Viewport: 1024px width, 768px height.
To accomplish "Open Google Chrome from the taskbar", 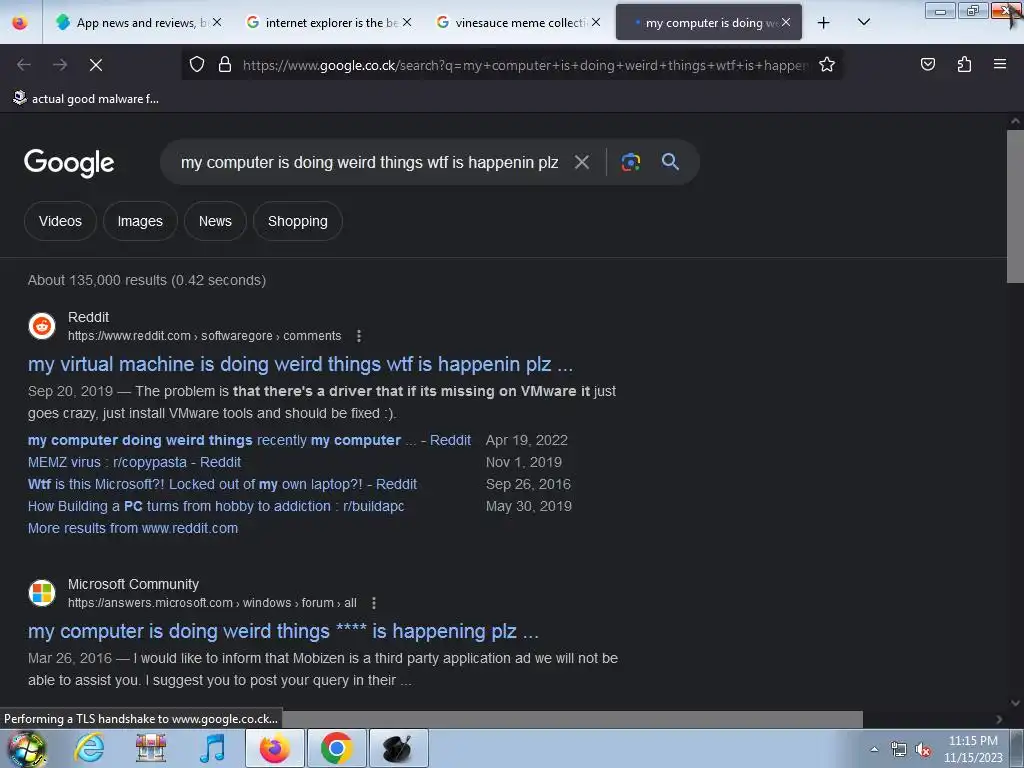I will 336,748.
